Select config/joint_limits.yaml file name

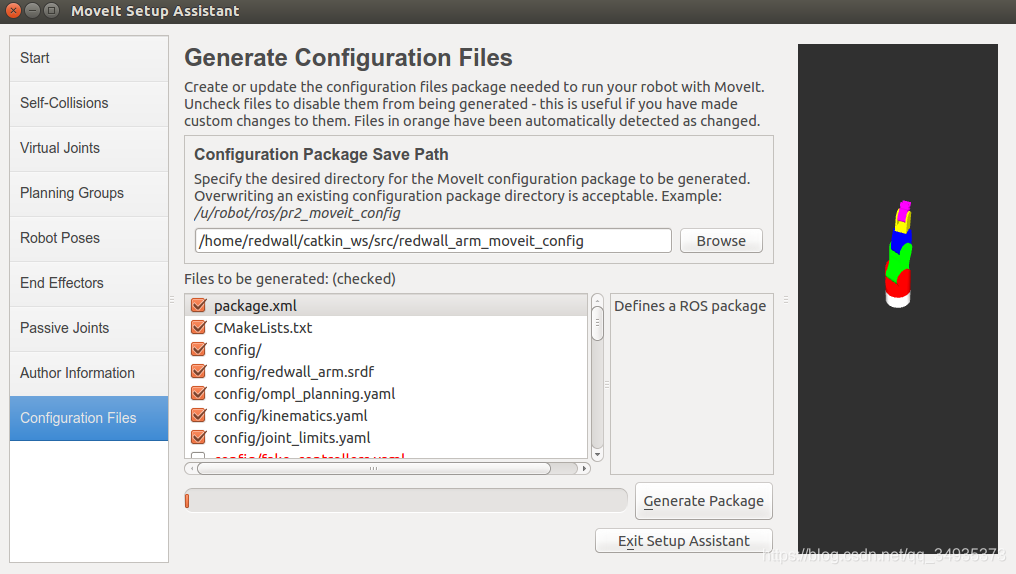292,438
